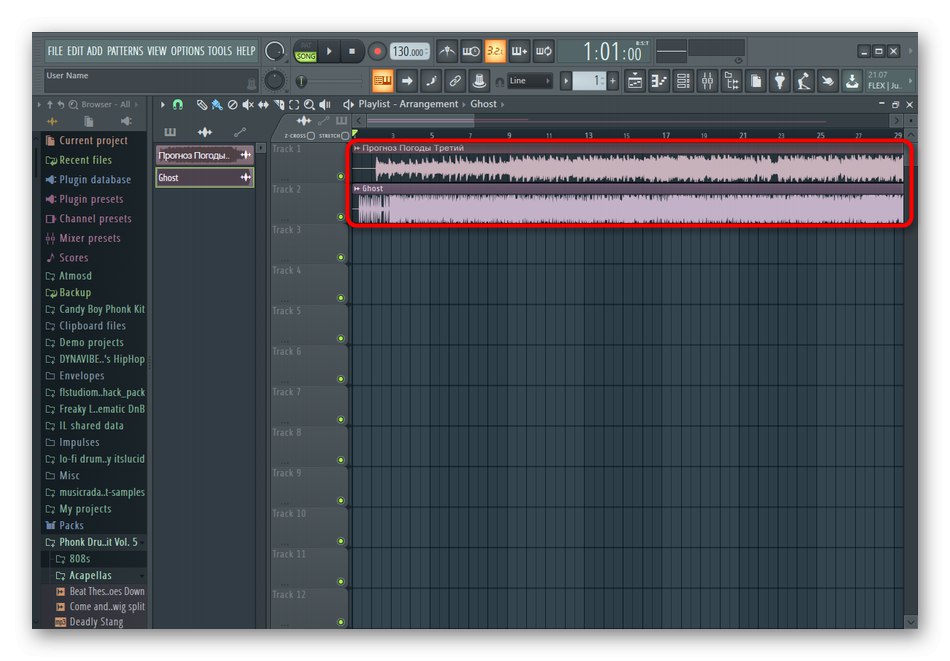The image size is (950, 661).
Task: Select the Slip tool in playlist toolbar
Action: click(264, 104)
